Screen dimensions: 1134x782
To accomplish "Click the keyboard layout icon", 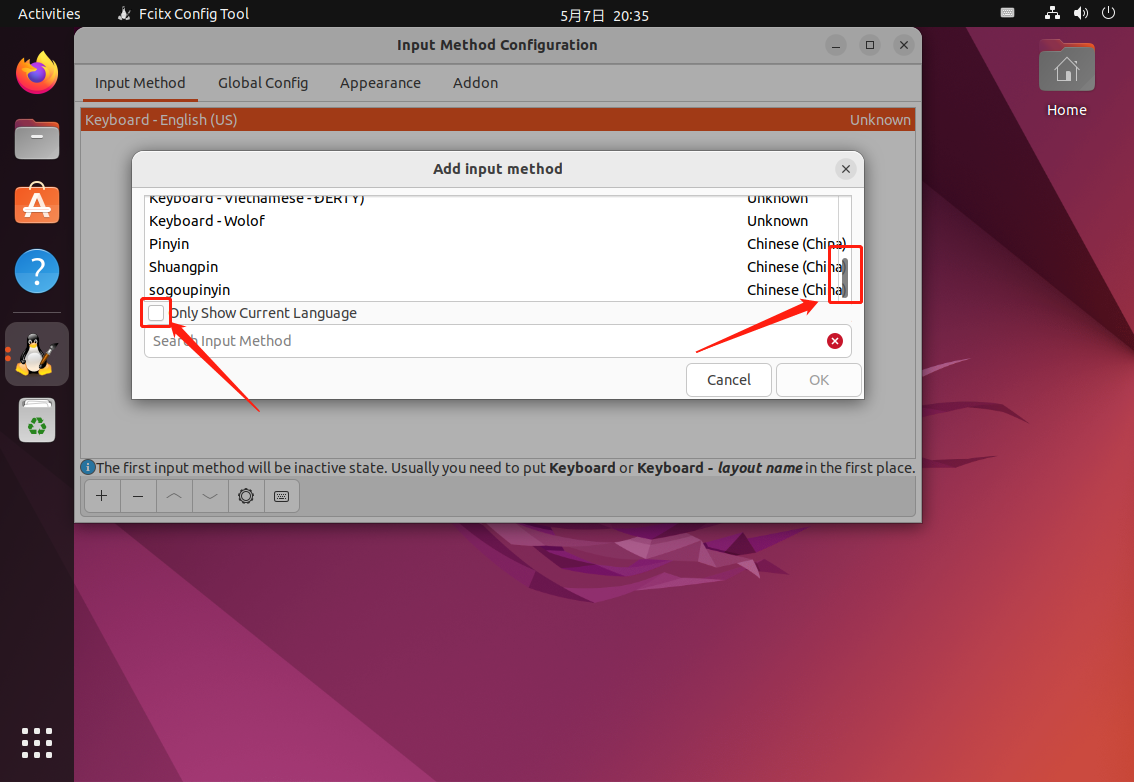I will pos(282,496).
